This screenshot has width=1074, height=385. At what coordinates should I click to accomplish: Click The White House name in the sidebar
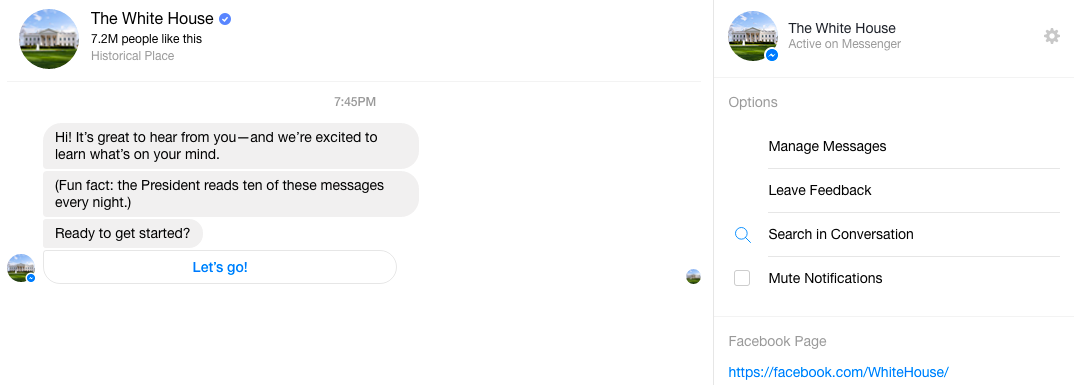[842, 28]
